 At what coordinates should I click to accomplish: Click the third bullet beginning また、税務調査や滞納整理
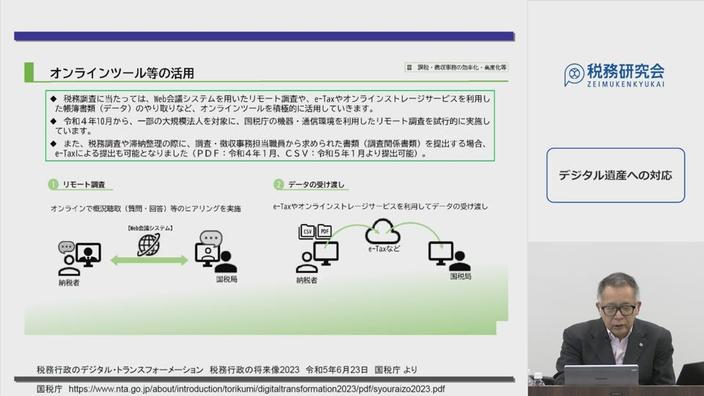click(270, 148)
